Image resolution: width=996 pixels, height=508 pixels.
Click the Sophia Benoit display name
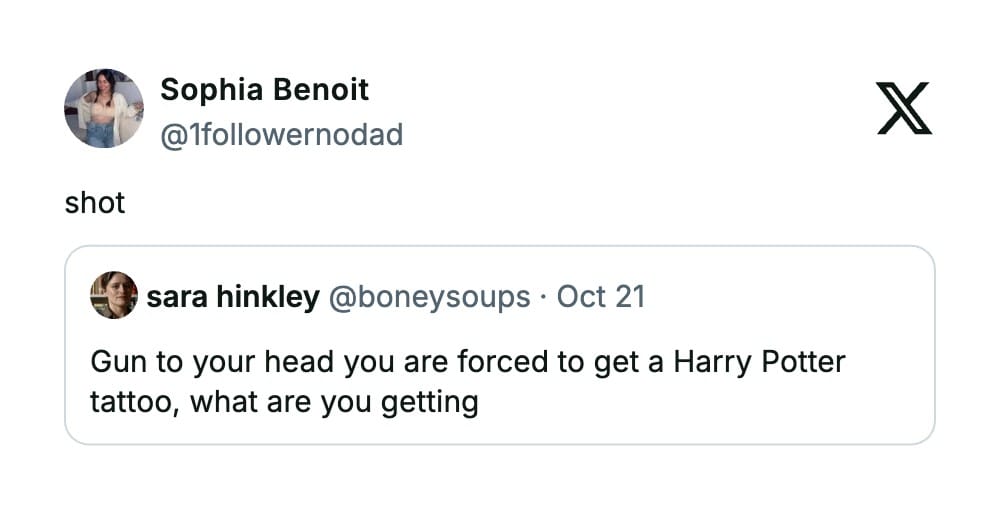[x=264, y=90]
